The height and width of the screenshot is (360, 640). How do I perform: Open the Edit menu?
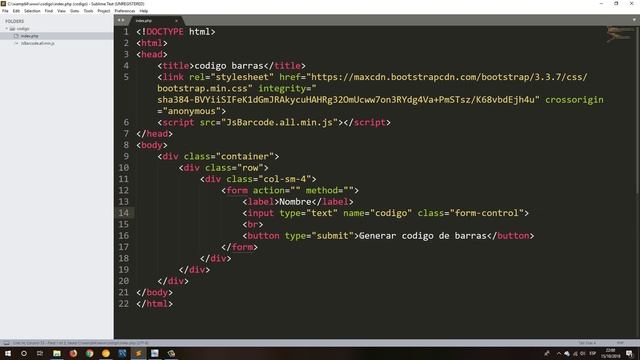16,11
